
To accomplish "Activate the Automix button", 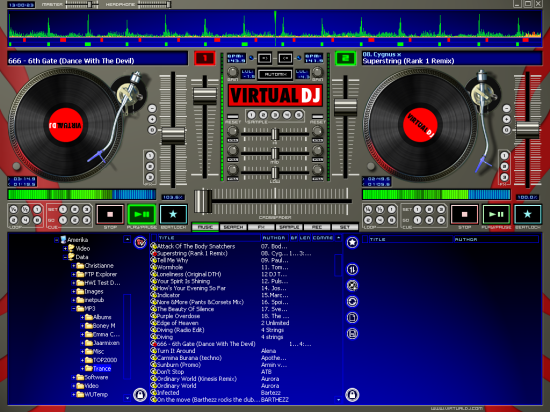I will 275,74.
